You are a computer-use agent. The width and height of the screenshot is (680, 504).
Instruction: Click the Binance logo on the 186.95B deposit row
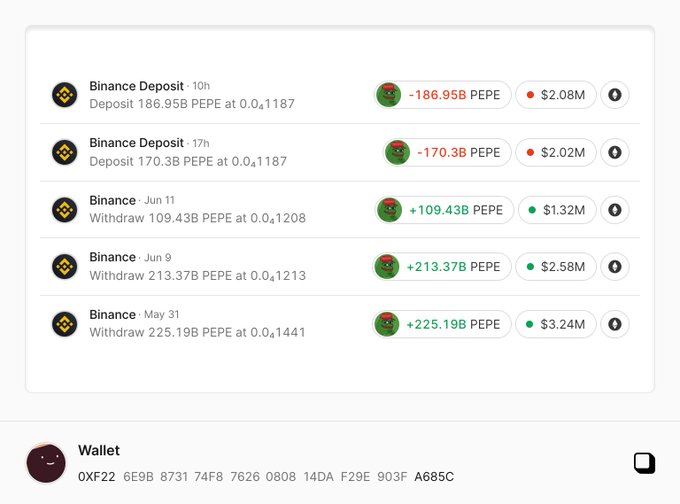pos(65,95)
